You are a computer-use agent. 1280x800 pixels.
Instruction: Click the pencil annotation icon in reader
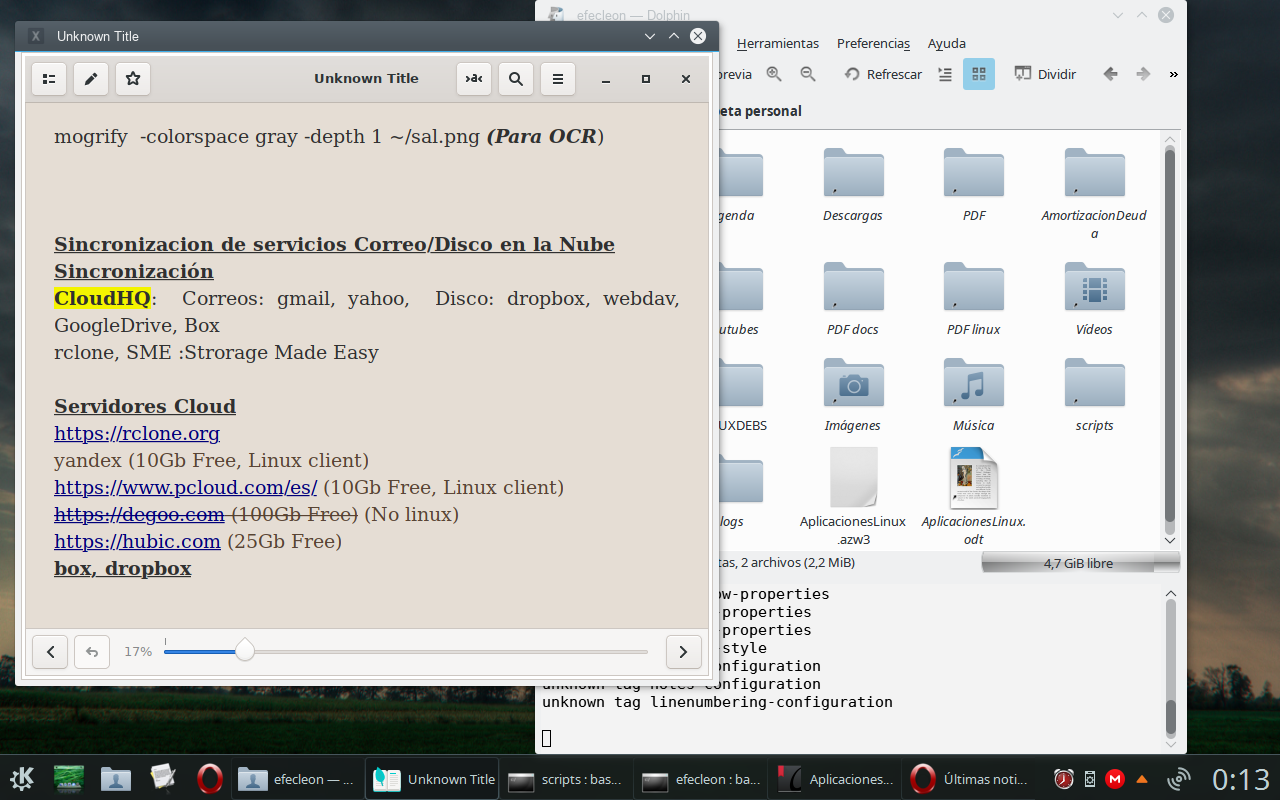click(x=91, y=79)
